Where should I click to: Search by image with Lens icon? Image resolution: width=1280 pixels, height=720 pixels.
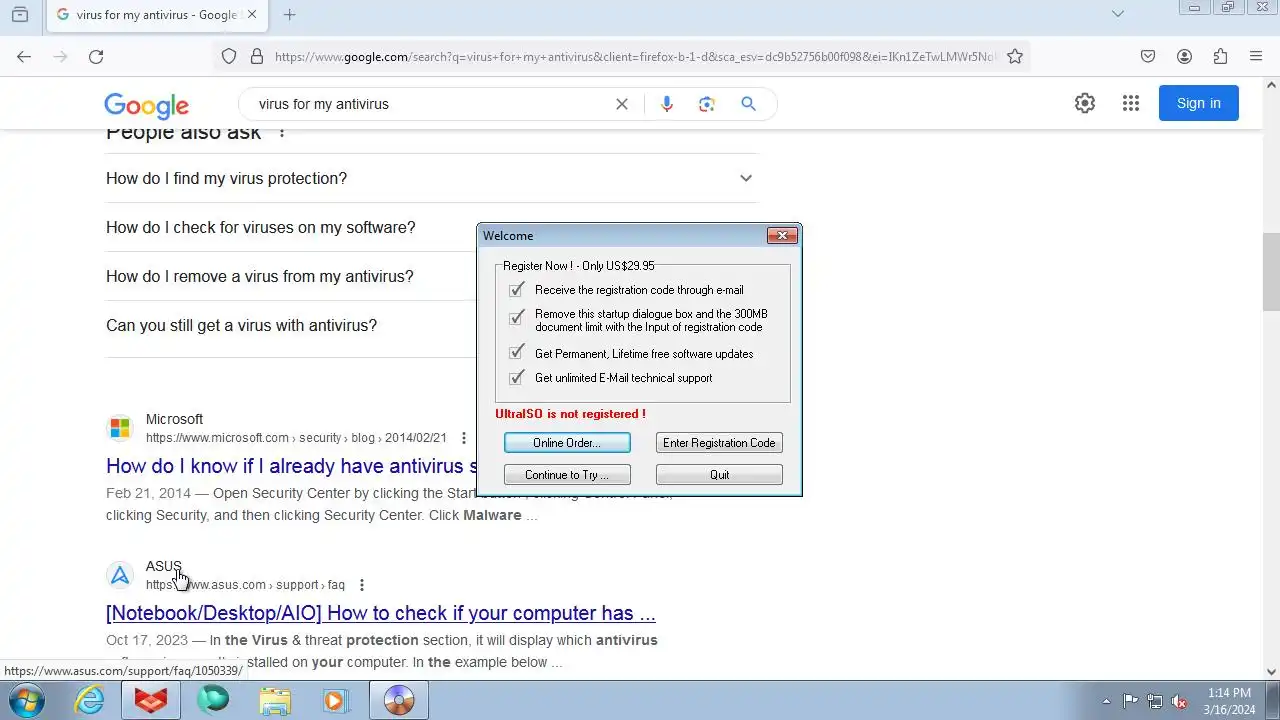click(x=707, y=104)
